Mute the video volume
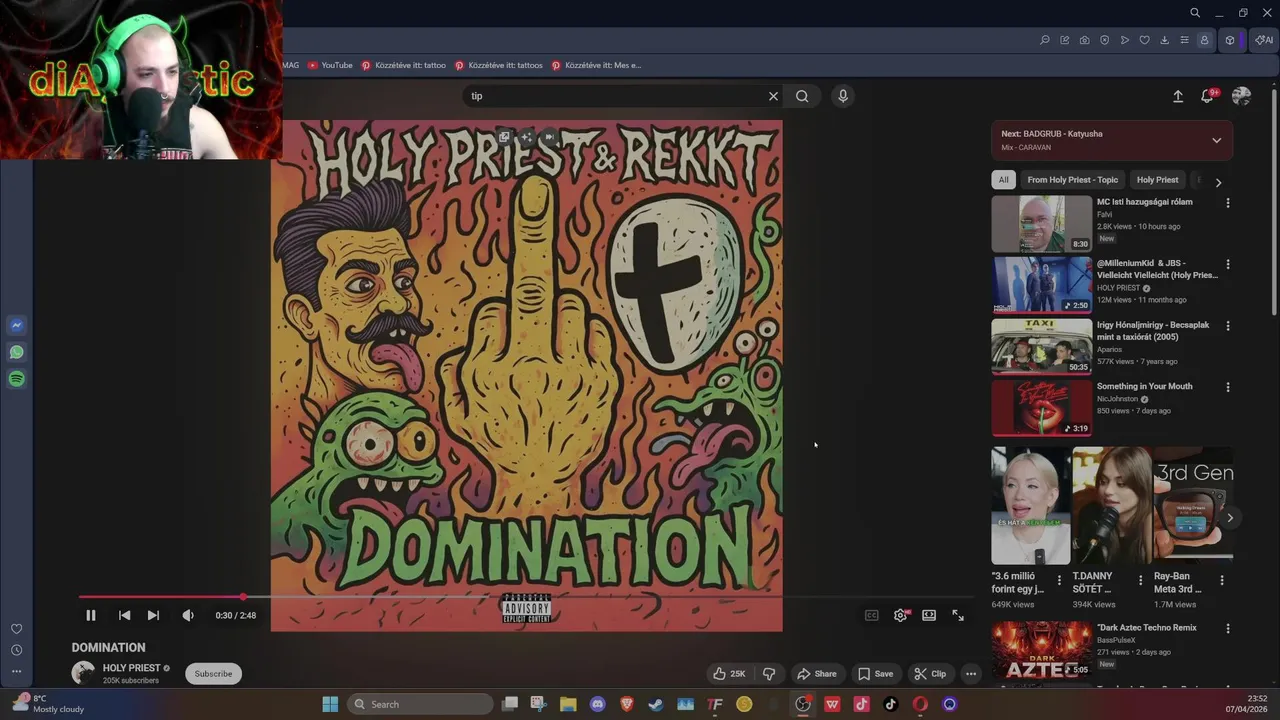Screen dimensions: 1280x720 (x=188, y=615)
